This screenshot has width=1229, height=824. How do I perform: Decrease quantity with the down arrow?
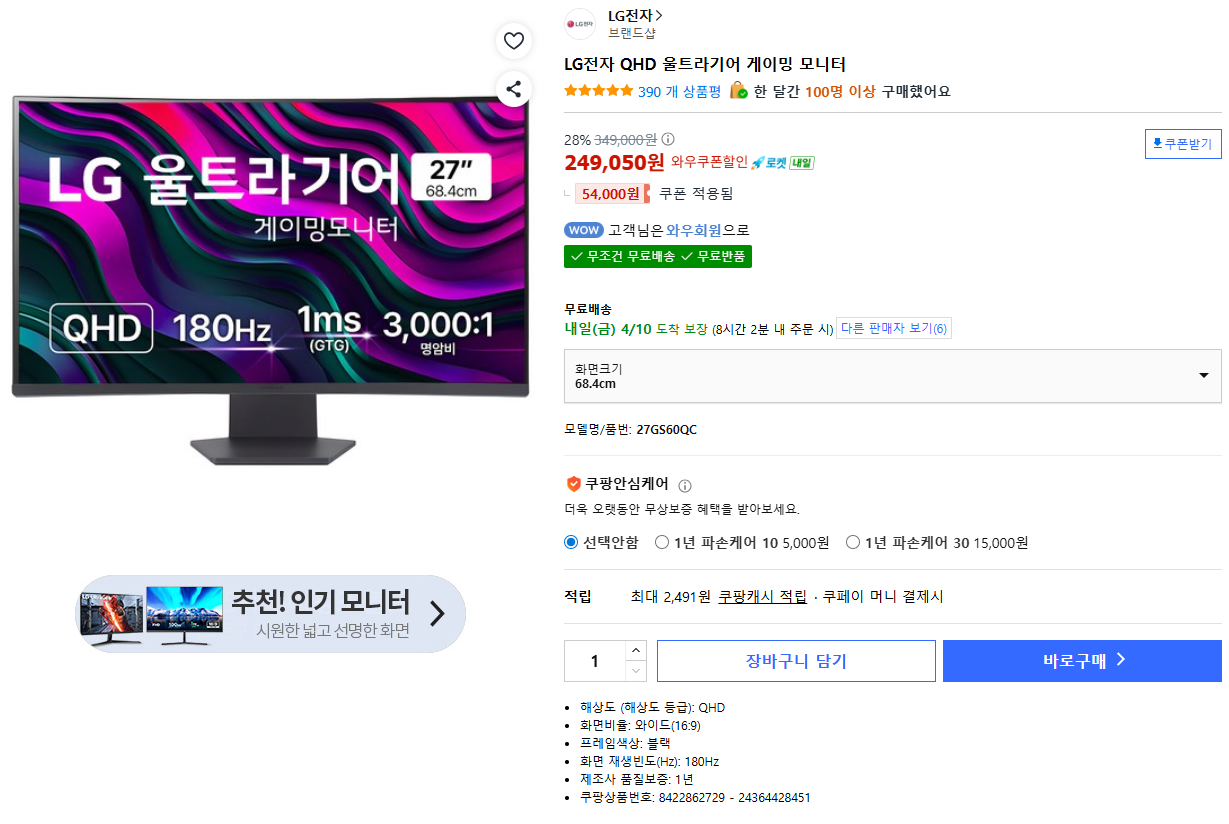pos(636,671)
